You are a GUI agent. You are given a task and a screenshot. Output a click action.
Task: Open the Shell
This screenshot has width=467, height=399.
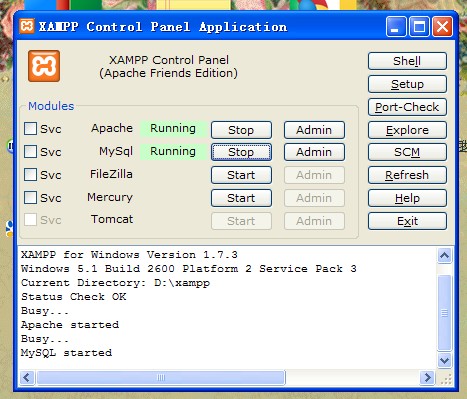[x=407, y=61]
